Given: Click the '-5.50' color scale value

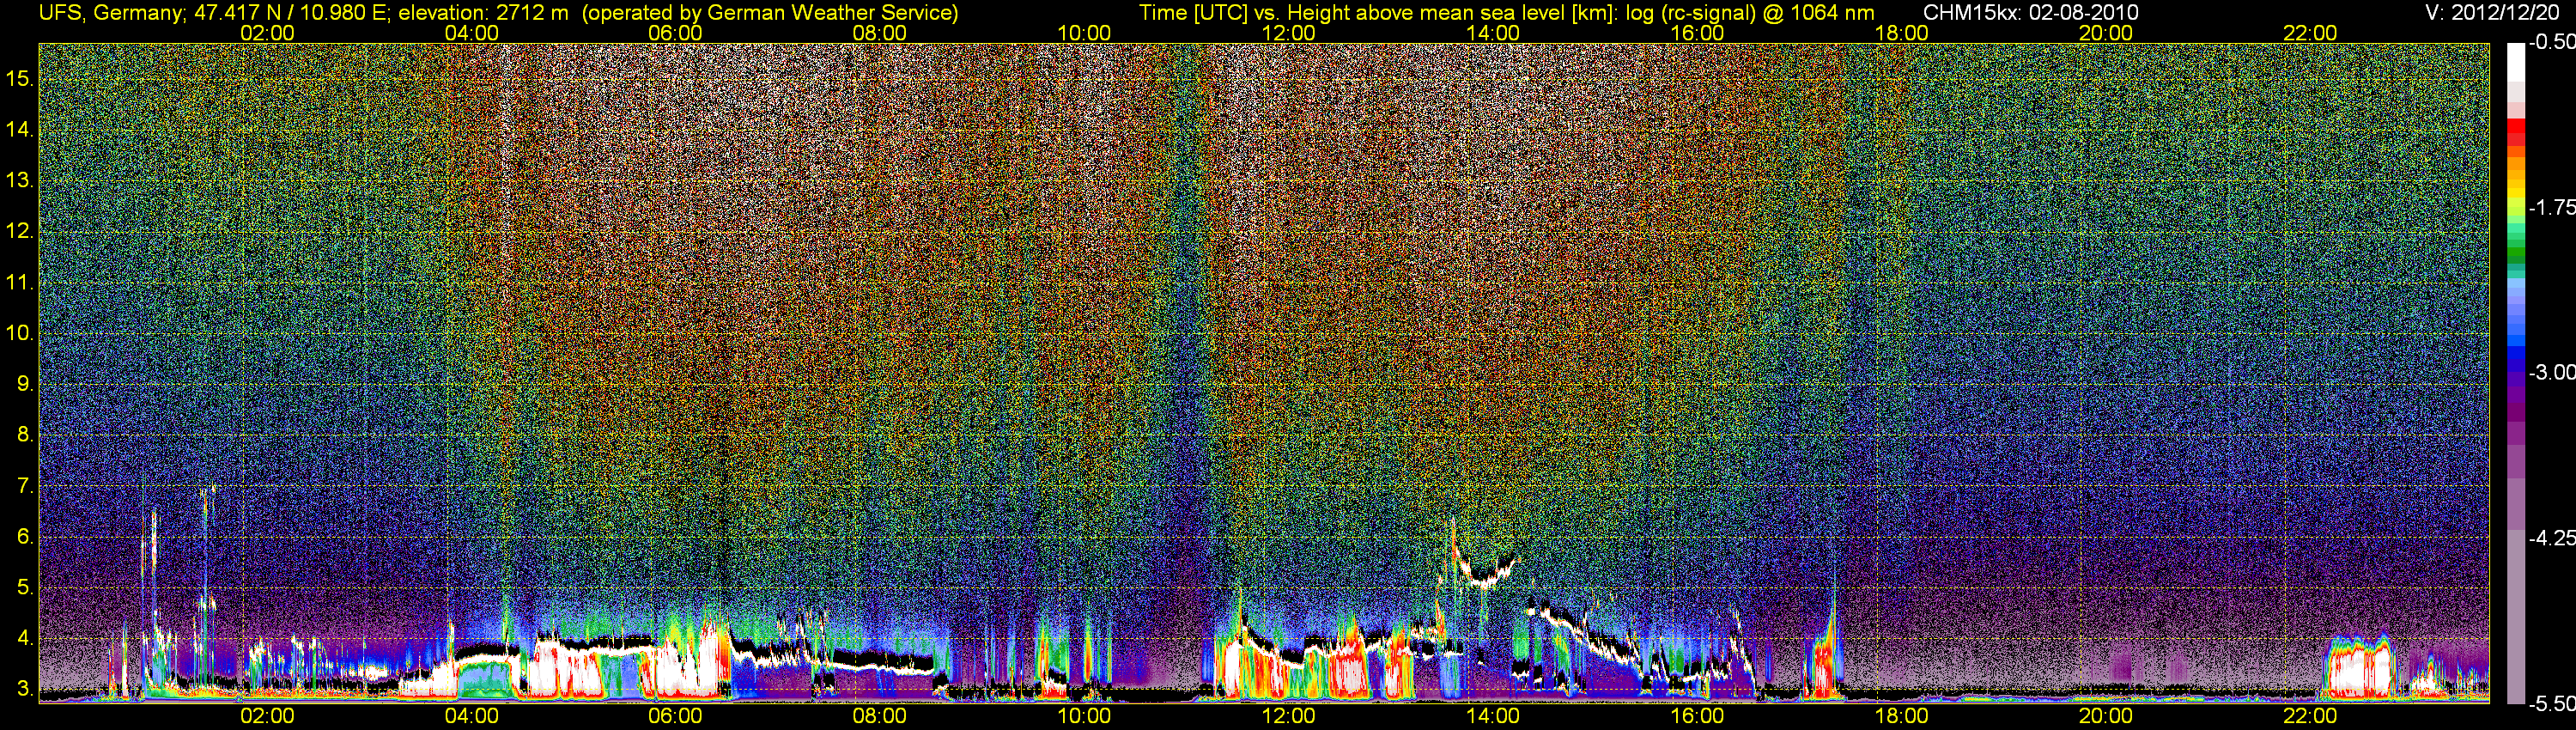Looking at the screenshot, I should [x=2551, y=703].
